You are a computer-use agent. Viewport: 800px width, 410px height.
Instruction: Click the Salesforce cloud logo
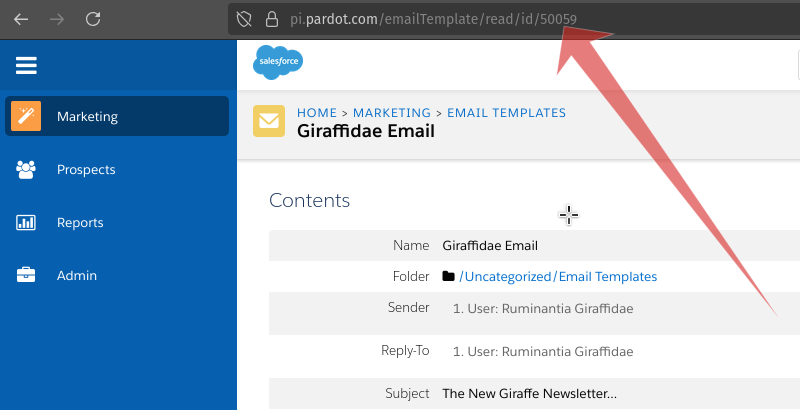[278, 63]
